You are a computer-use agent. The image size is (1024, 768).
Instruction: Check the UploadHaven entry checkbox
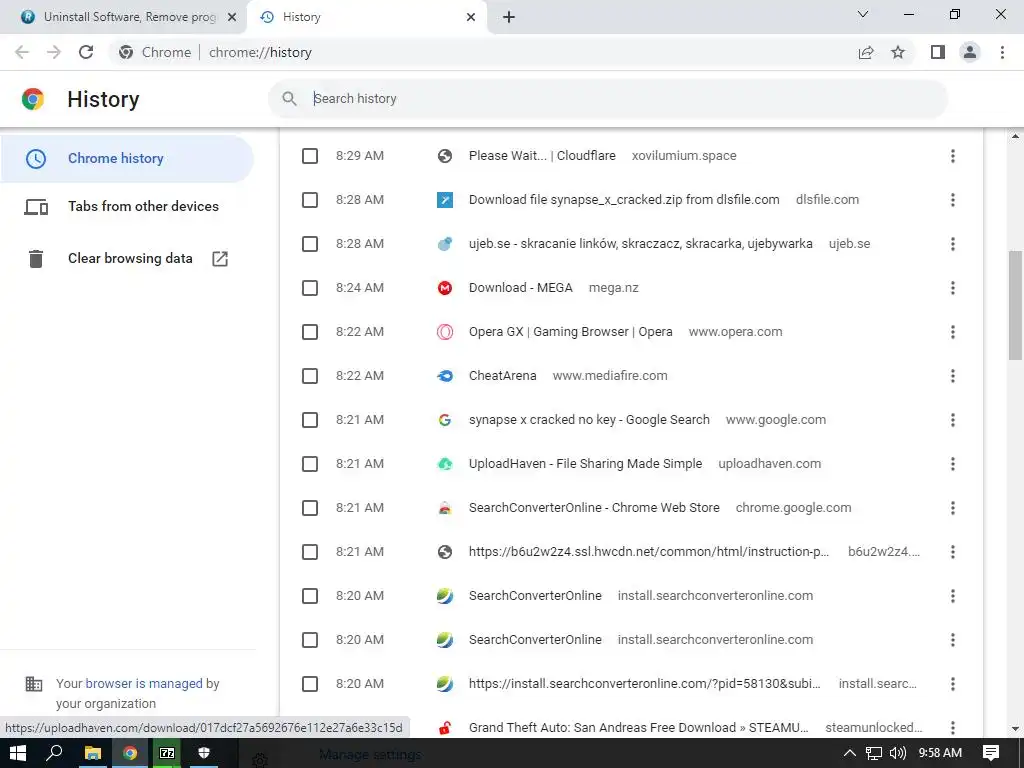pos(310,464)
